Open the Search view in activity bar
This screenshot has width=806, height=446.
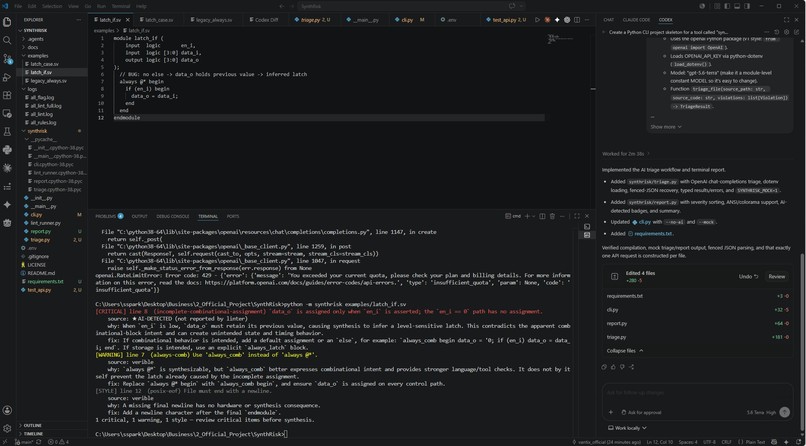pyautogui.click(x=7, y=40)
